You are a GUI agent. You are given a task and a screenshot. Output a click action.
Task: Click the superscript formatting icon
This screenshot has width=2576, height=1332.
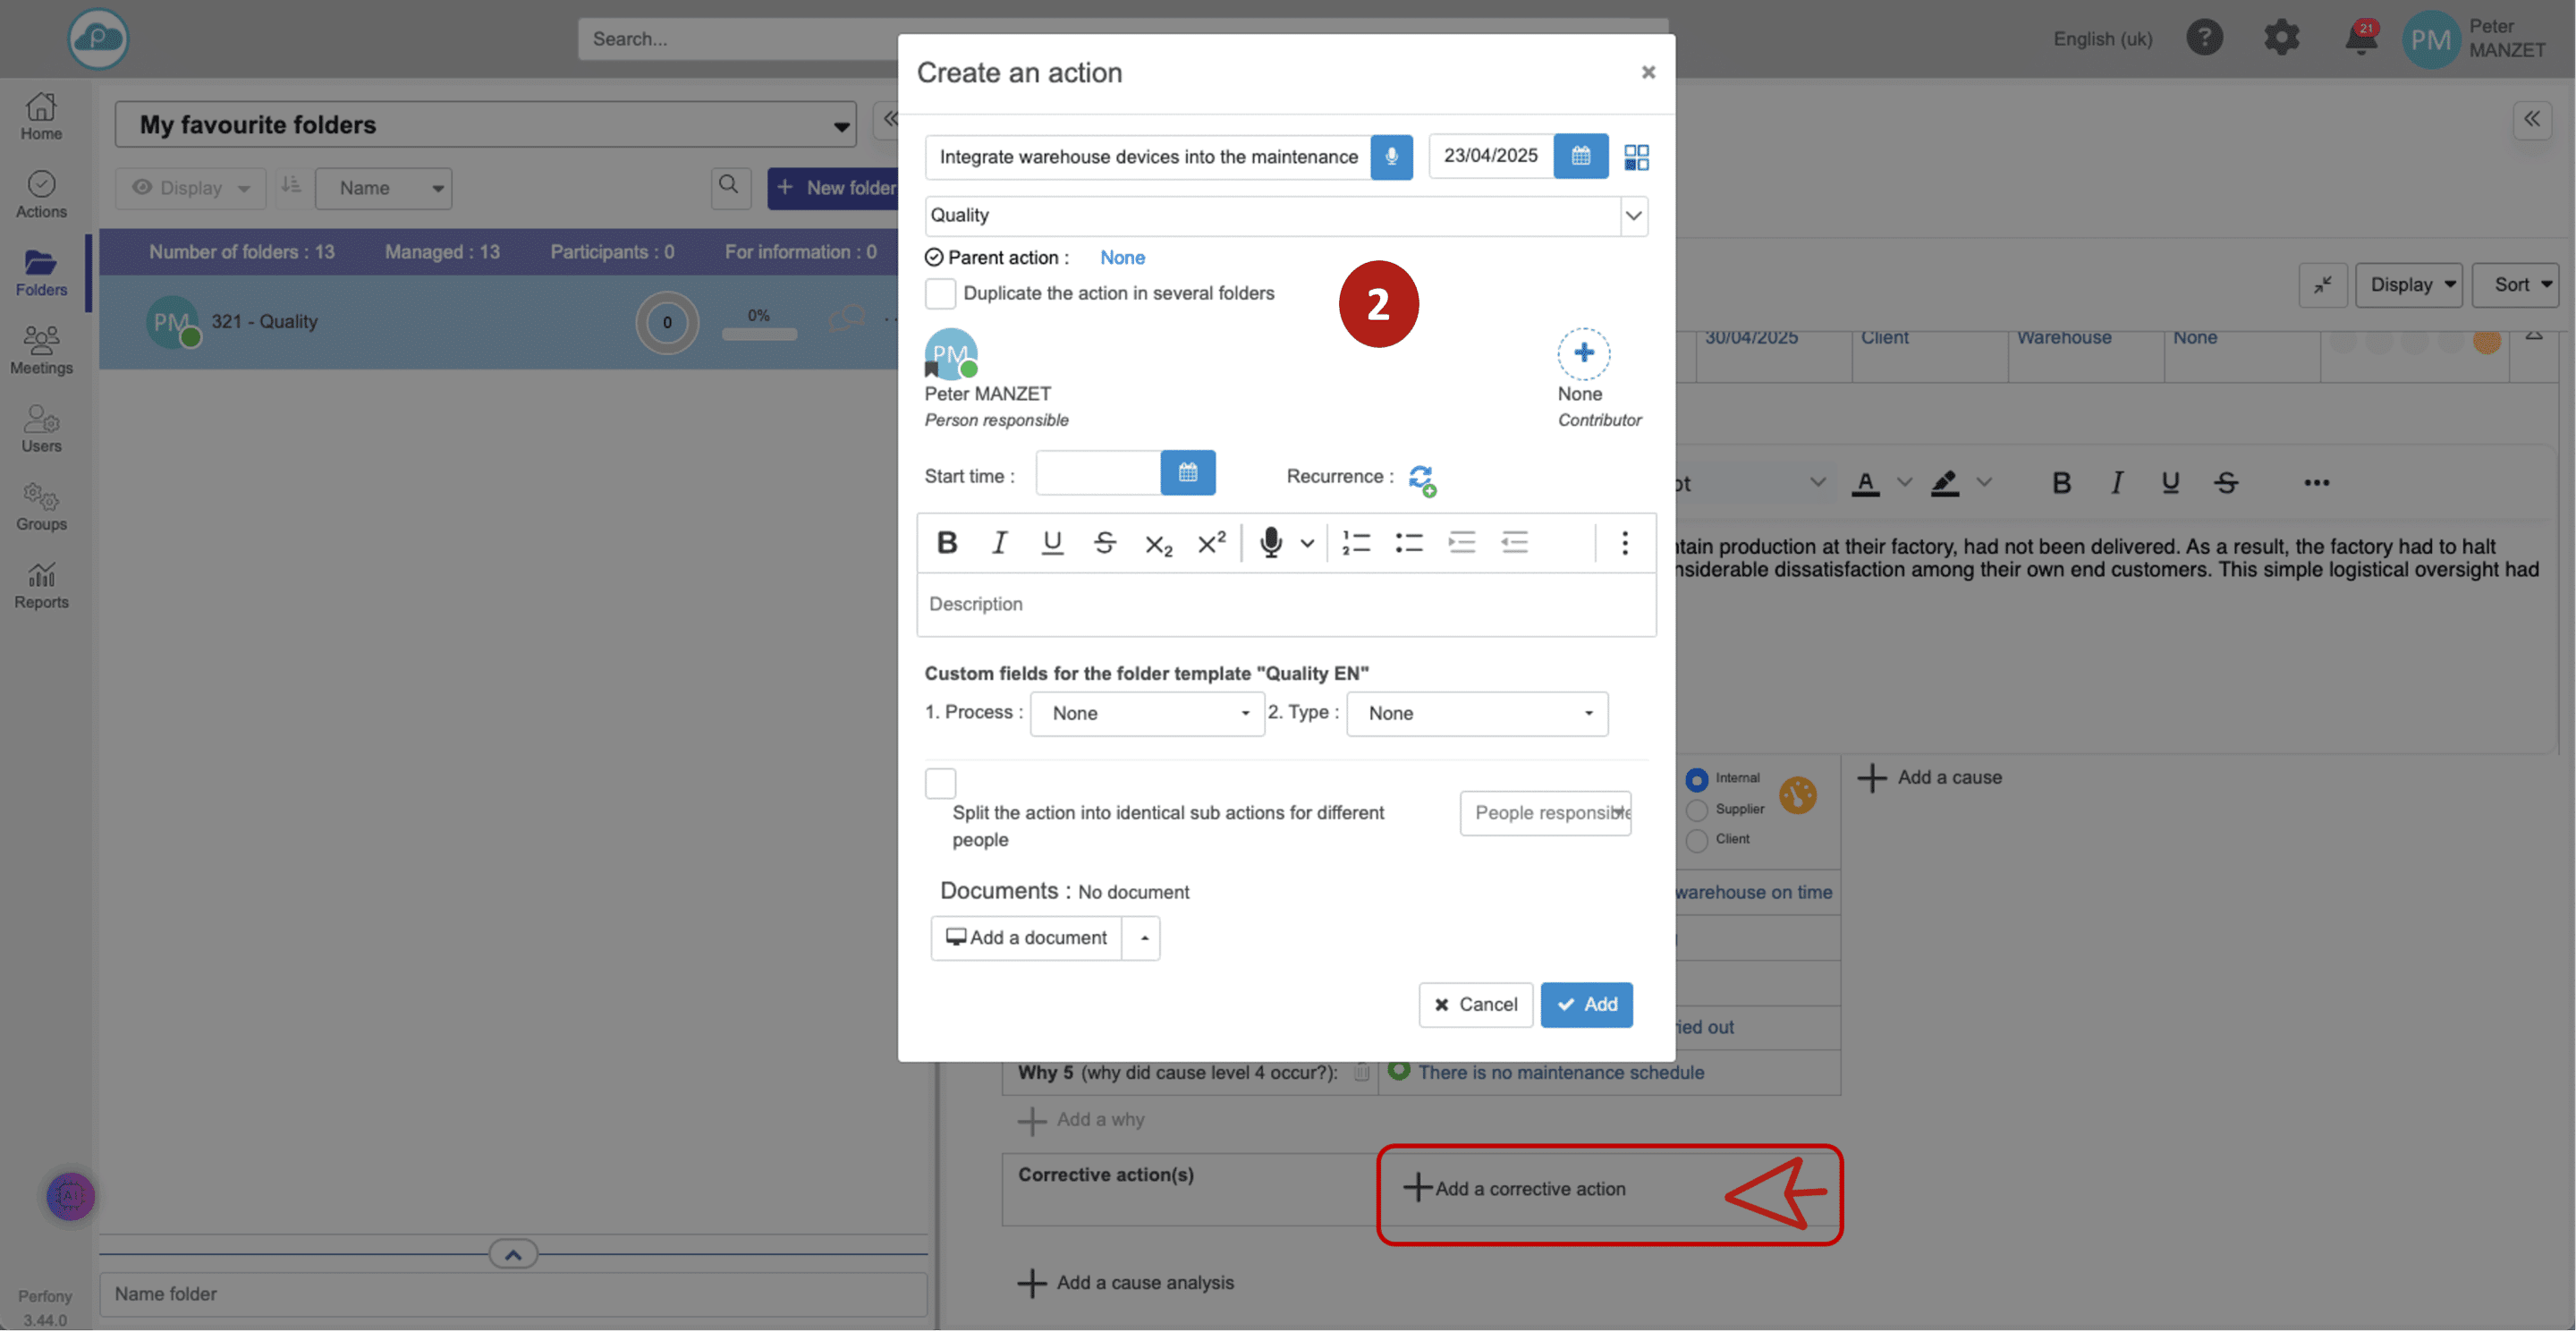(1211, 543)
